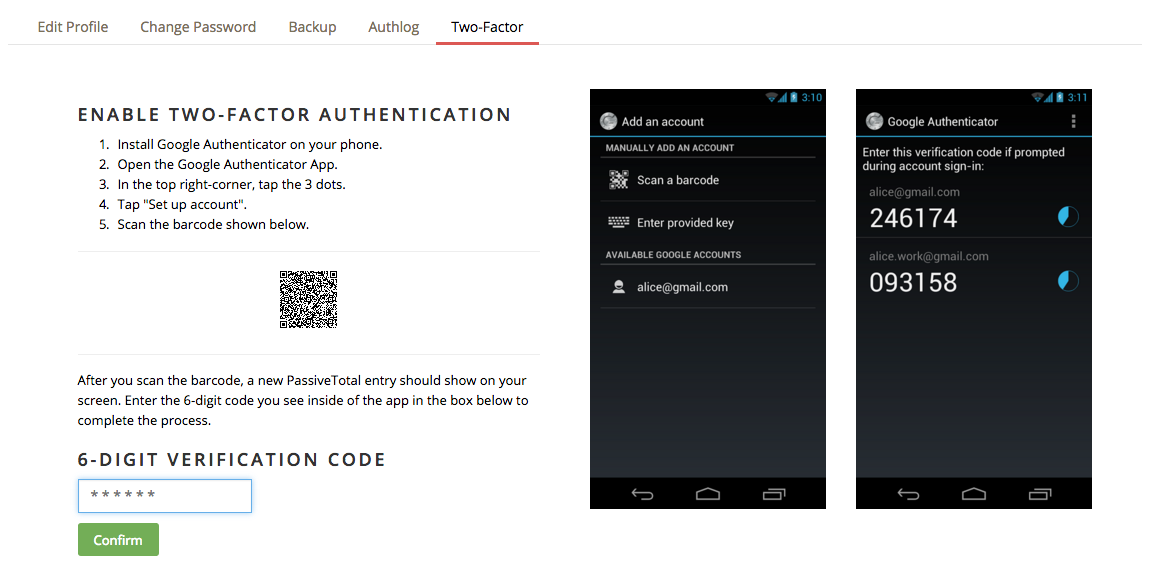Screen dimensions: 1157x578
Task: Tap the home button on the left phone
Action: (x=708, y=494)
